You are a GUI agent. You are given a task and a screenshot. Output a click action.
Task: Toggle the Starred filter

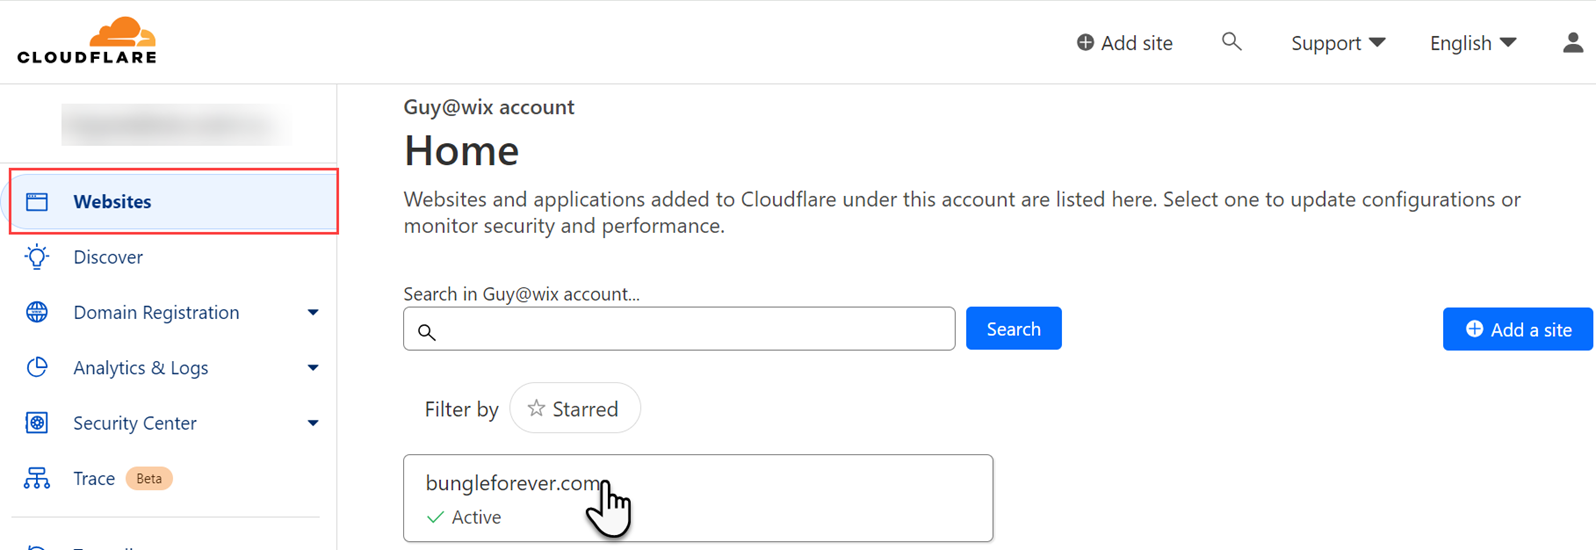[x=574, y=409]
